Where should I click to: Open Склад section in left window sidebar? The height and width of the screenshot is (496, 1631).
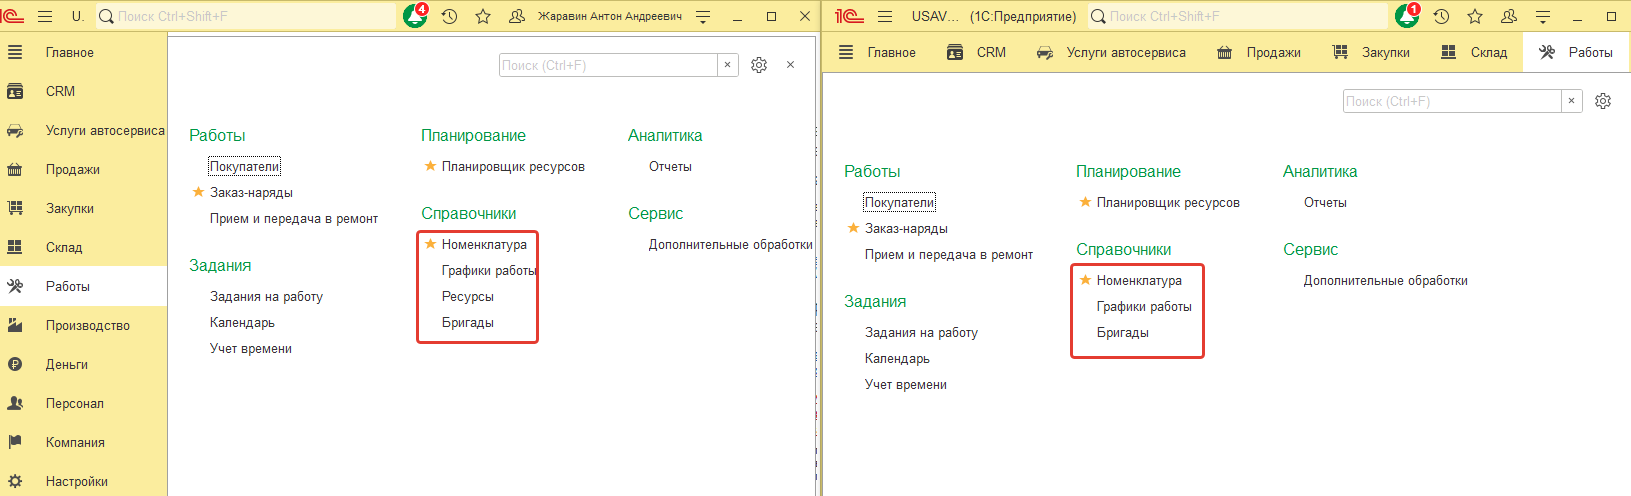83,247
